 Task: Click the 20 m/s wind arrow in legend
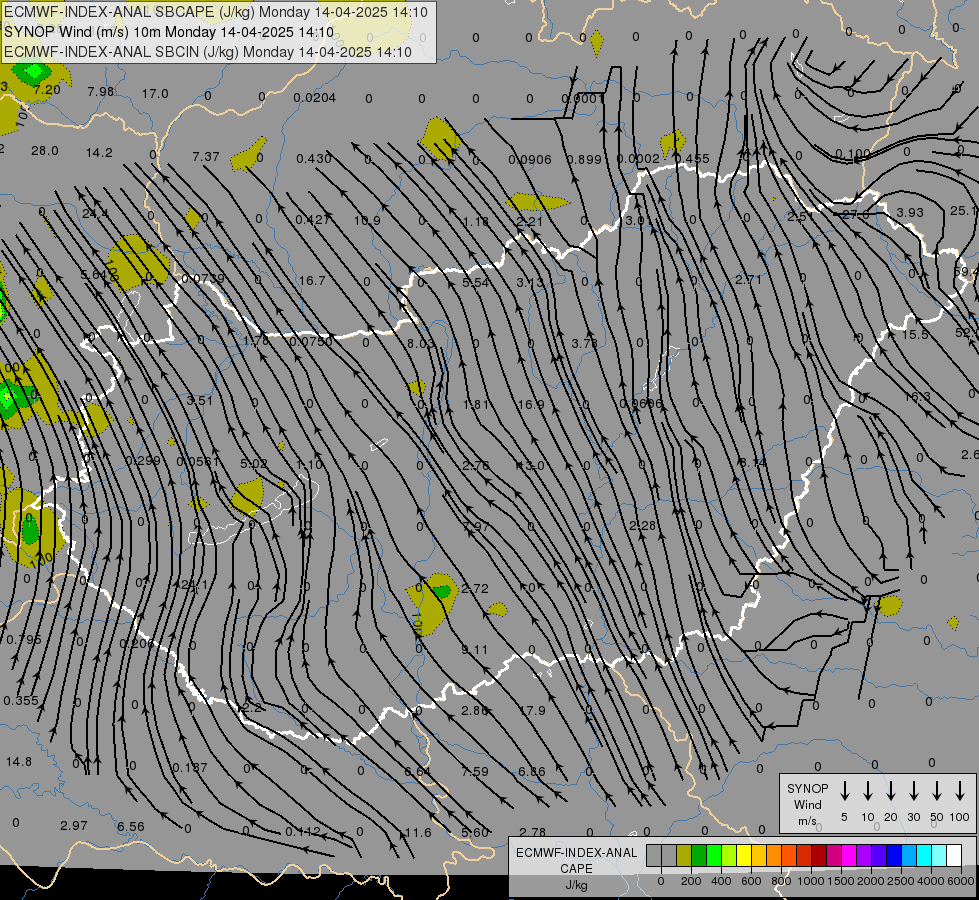(x=890, y=791)
